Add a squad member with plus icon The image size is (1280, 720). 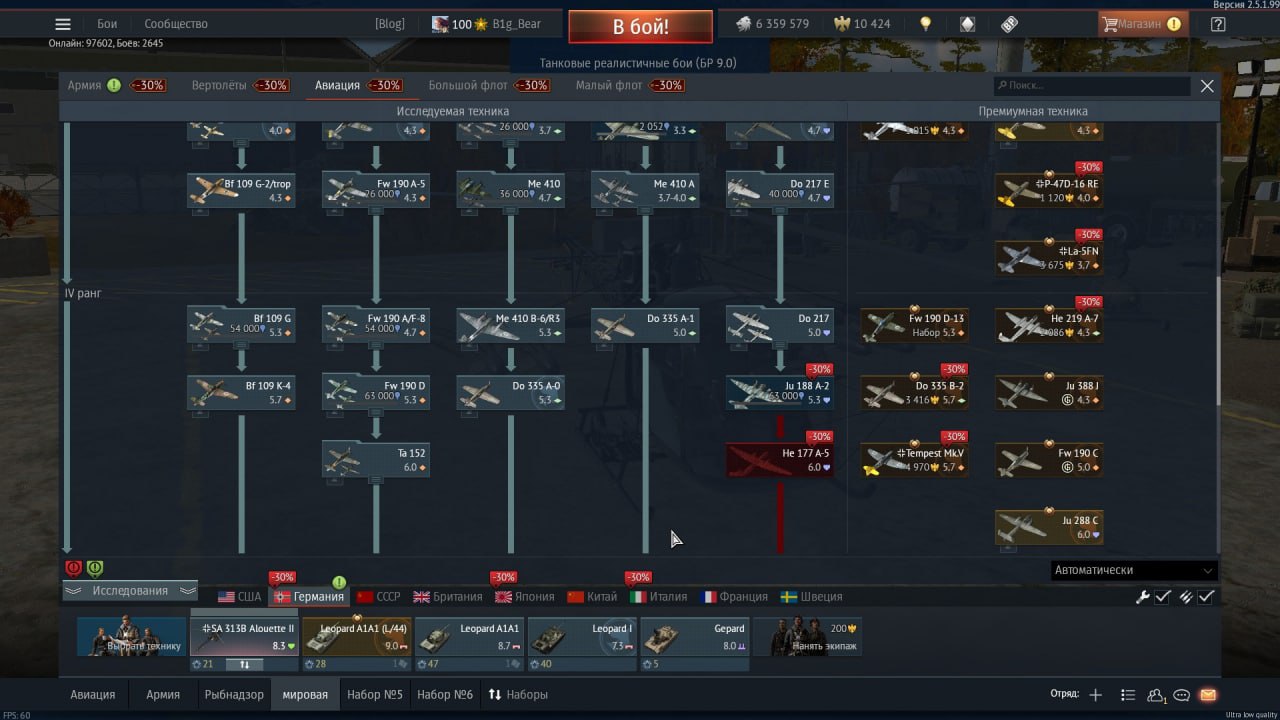point(1096,695)
